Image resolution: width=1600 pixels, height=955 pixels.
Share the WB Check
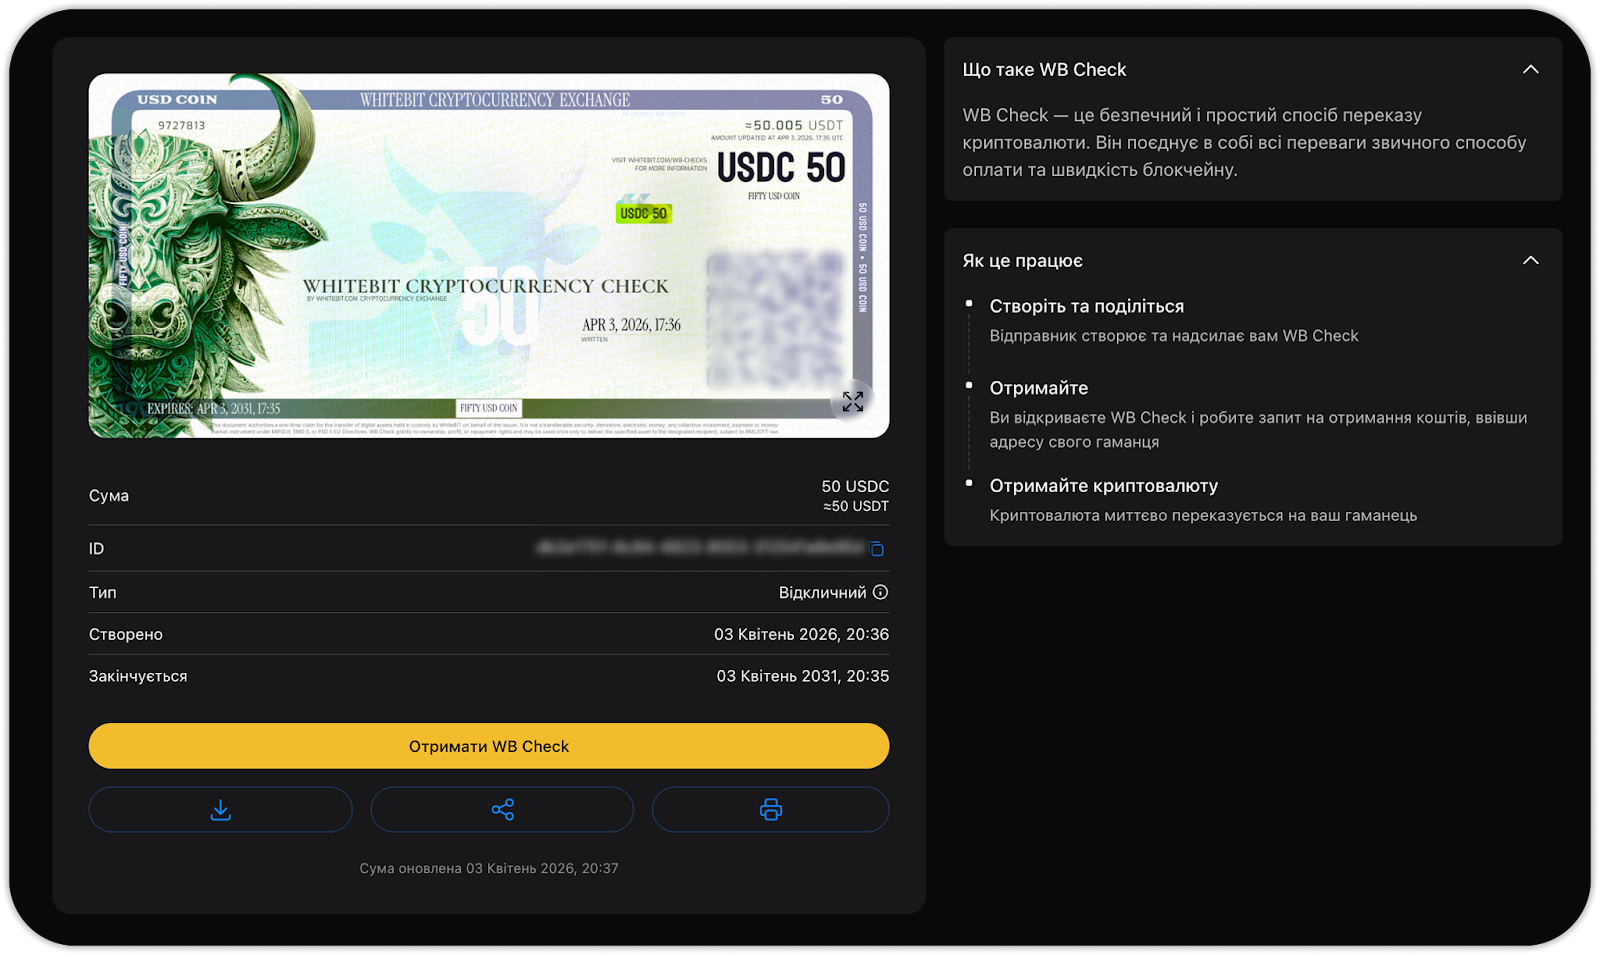pos(502,809)
